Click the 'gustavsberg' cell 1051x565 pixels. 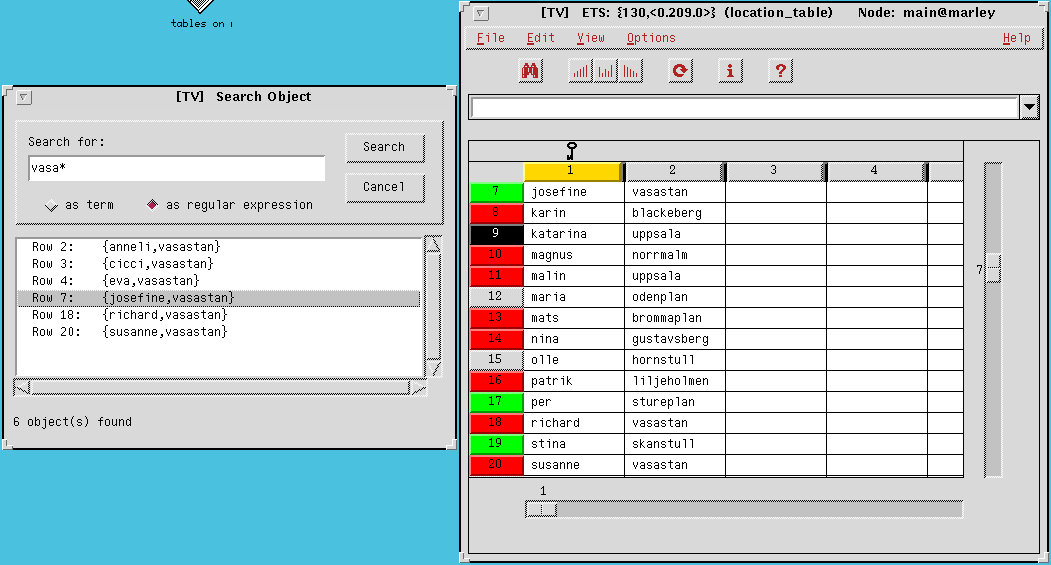pyautogui.click(x=675, y=339)
